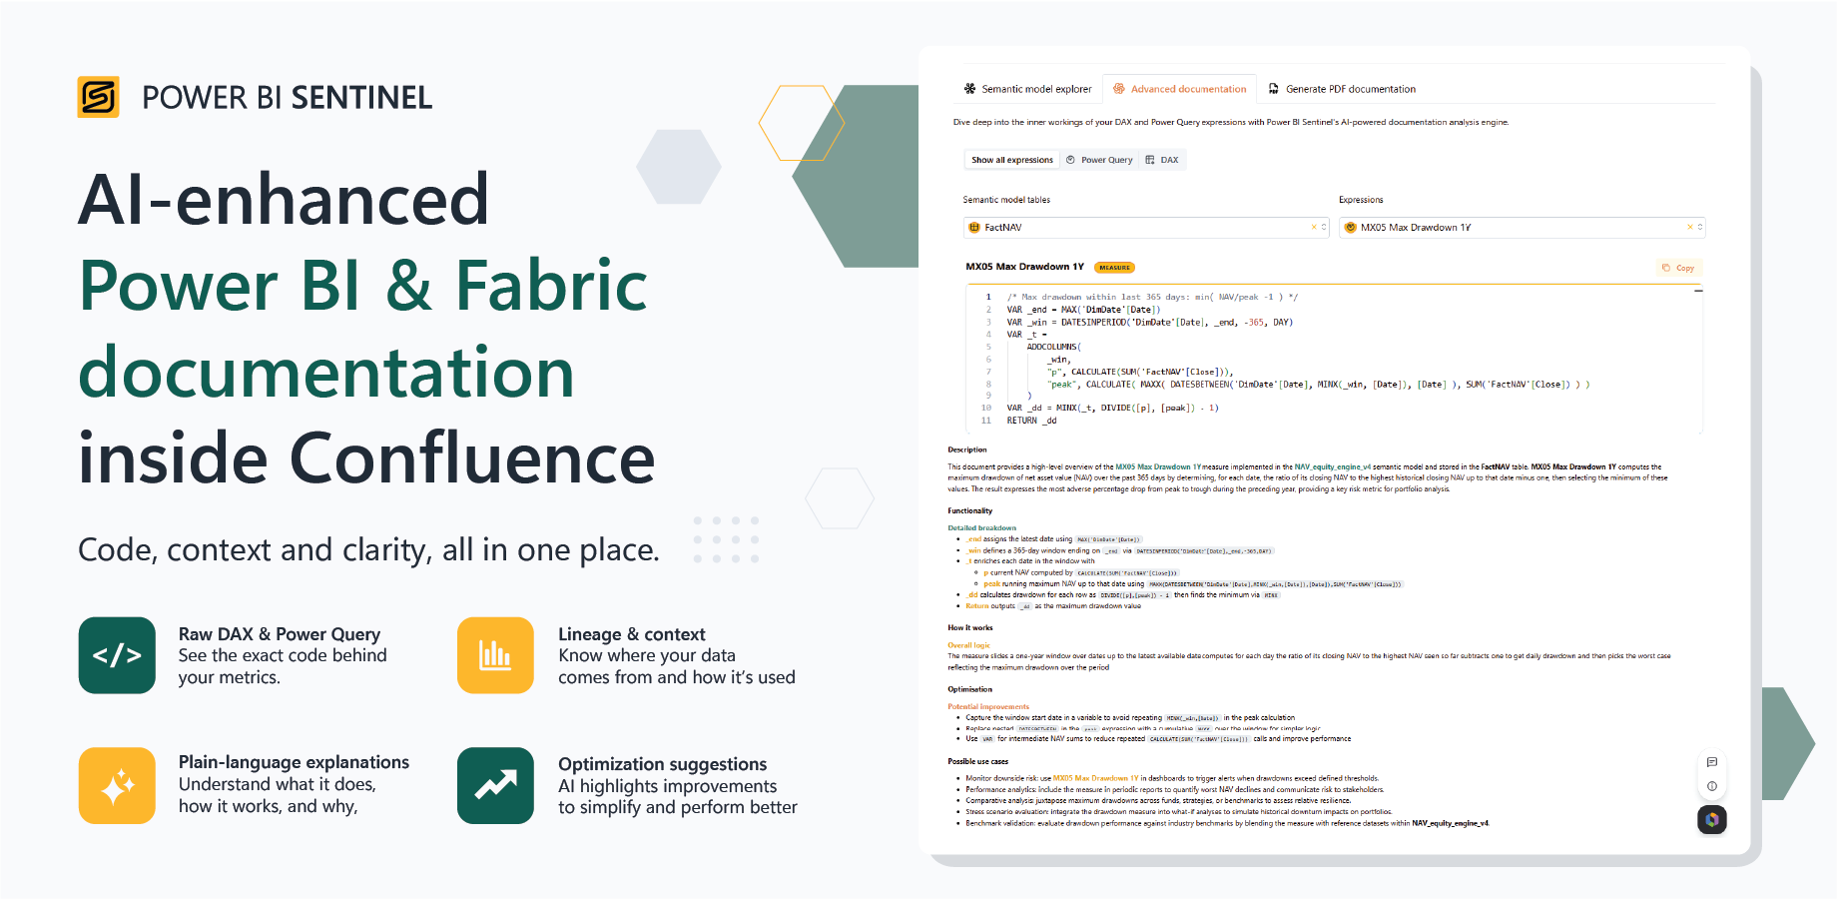
Task: Click the Raw DAX & Power Query code icon
Action: [x=117, y=656]
